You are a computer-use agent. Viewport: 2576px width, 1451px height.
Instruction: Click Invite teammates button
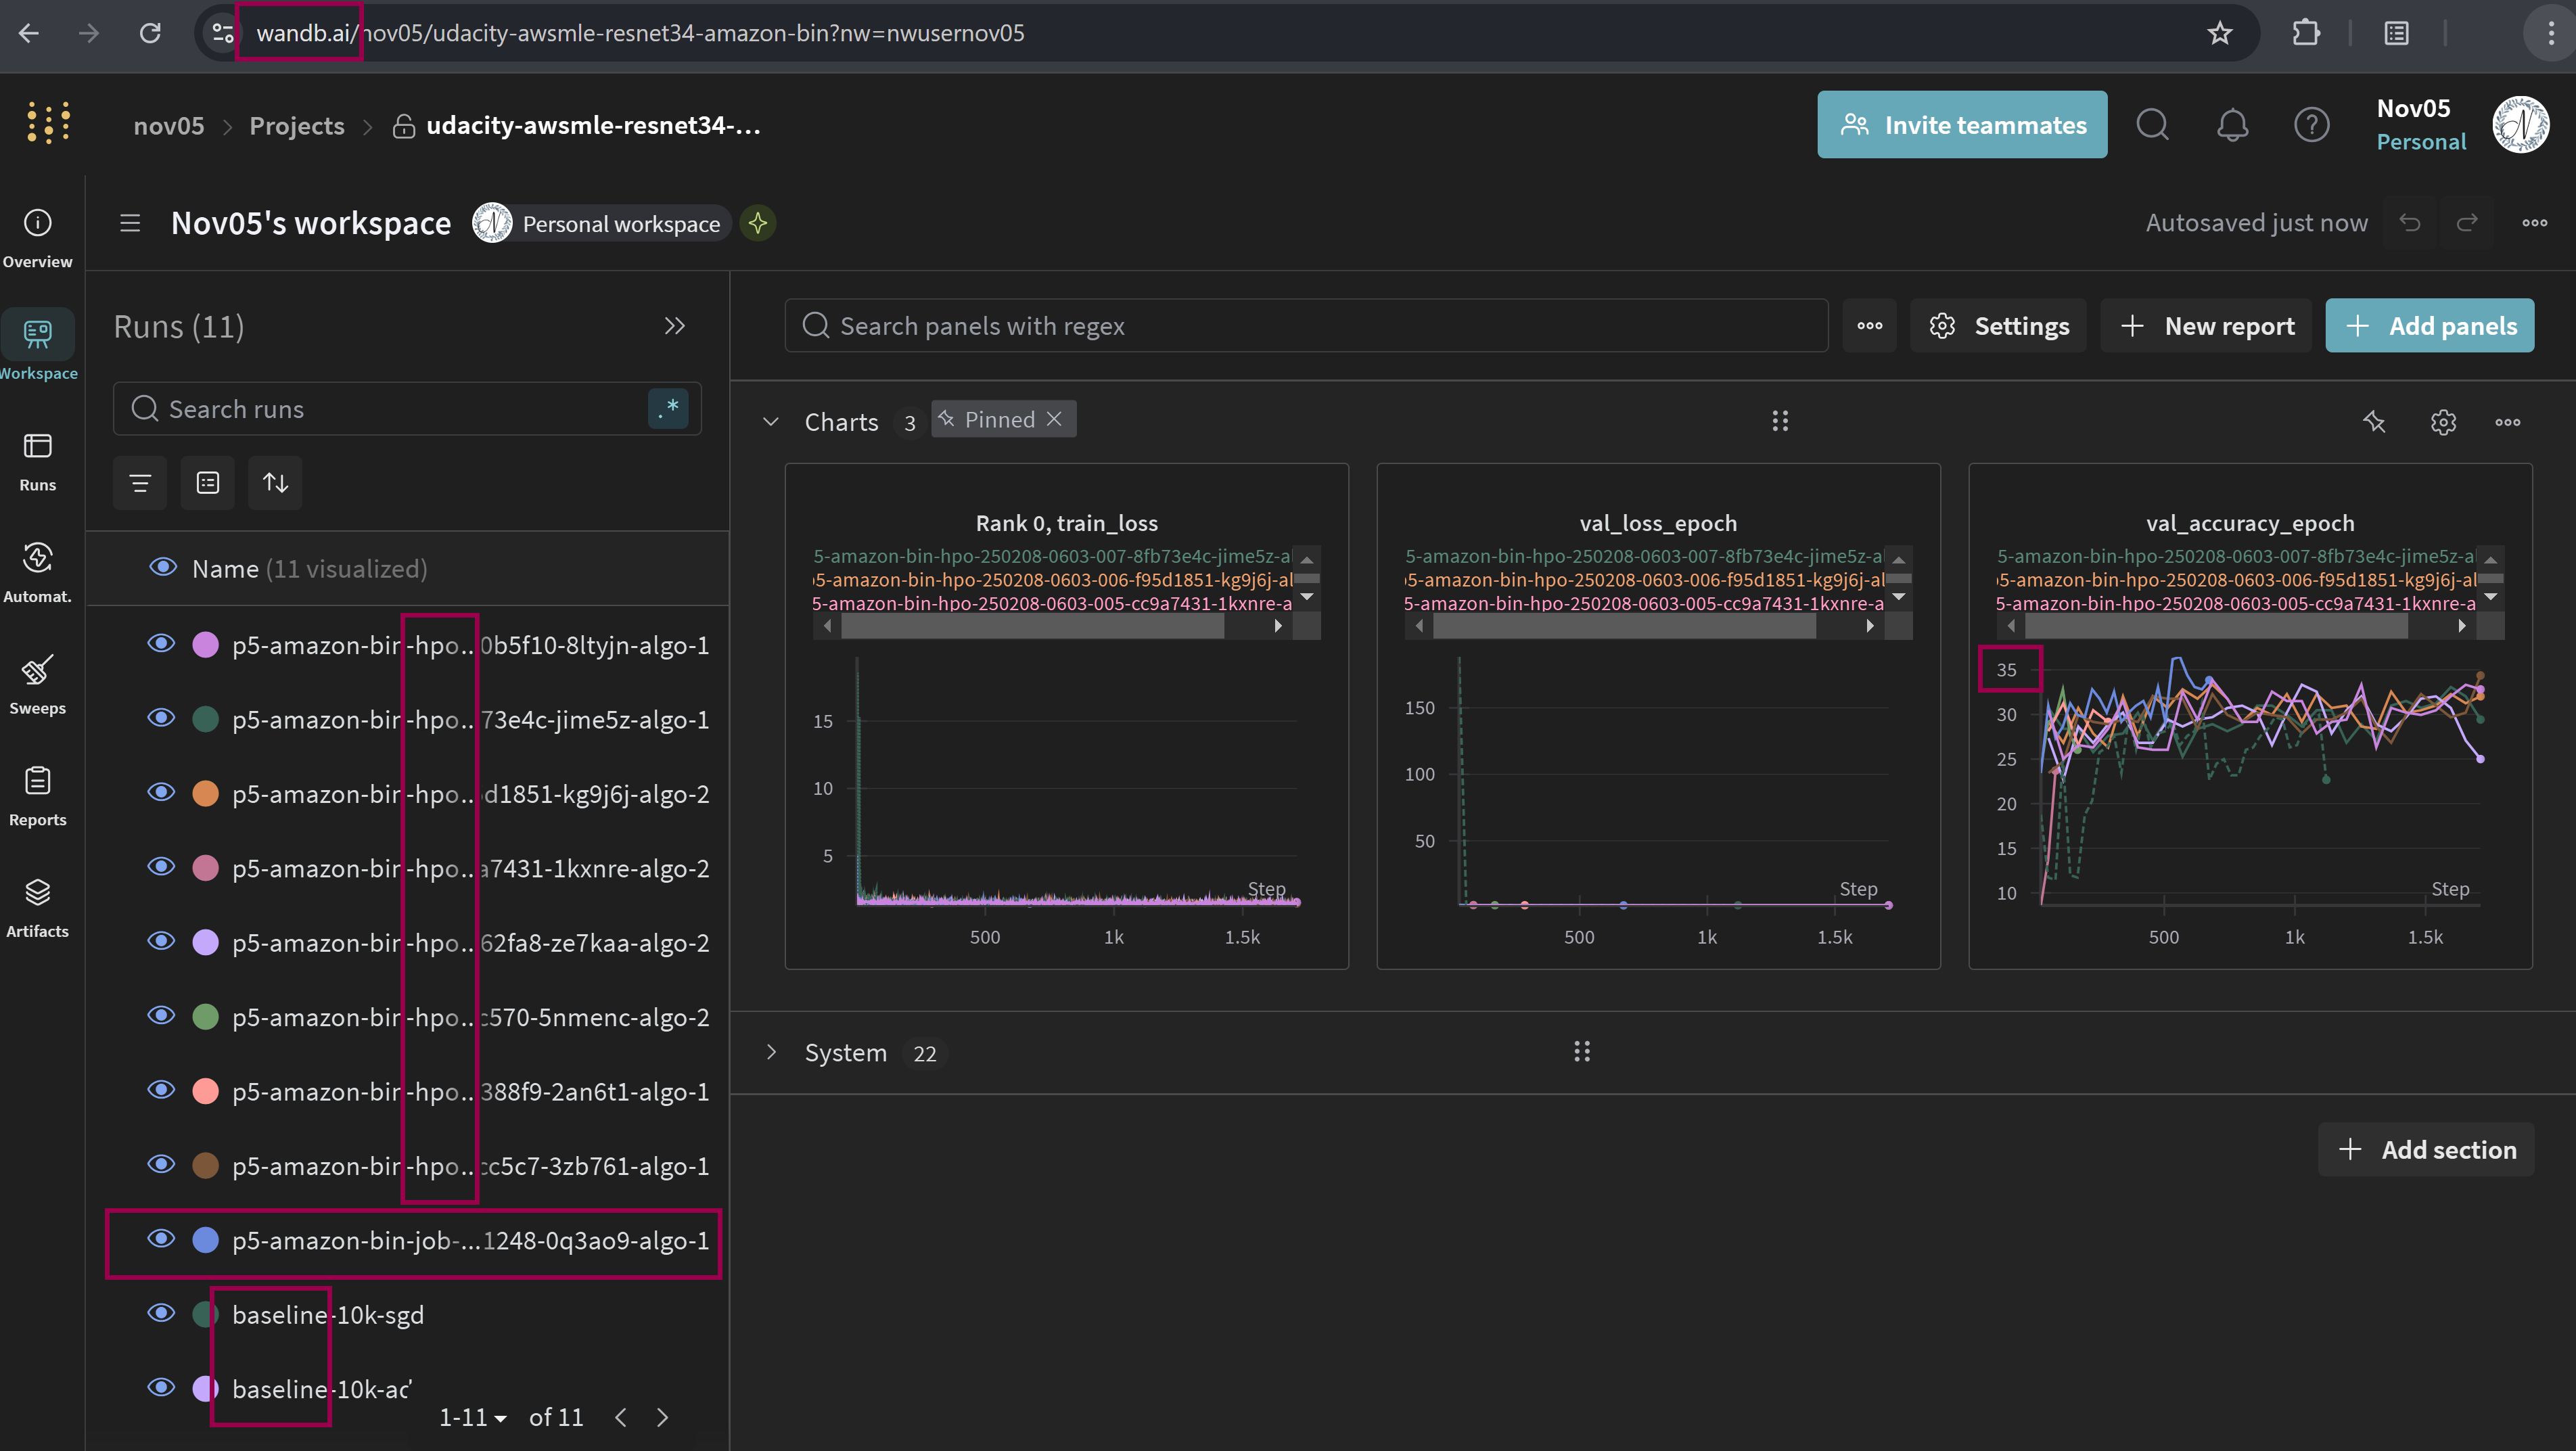click(x=1961, y=125)
